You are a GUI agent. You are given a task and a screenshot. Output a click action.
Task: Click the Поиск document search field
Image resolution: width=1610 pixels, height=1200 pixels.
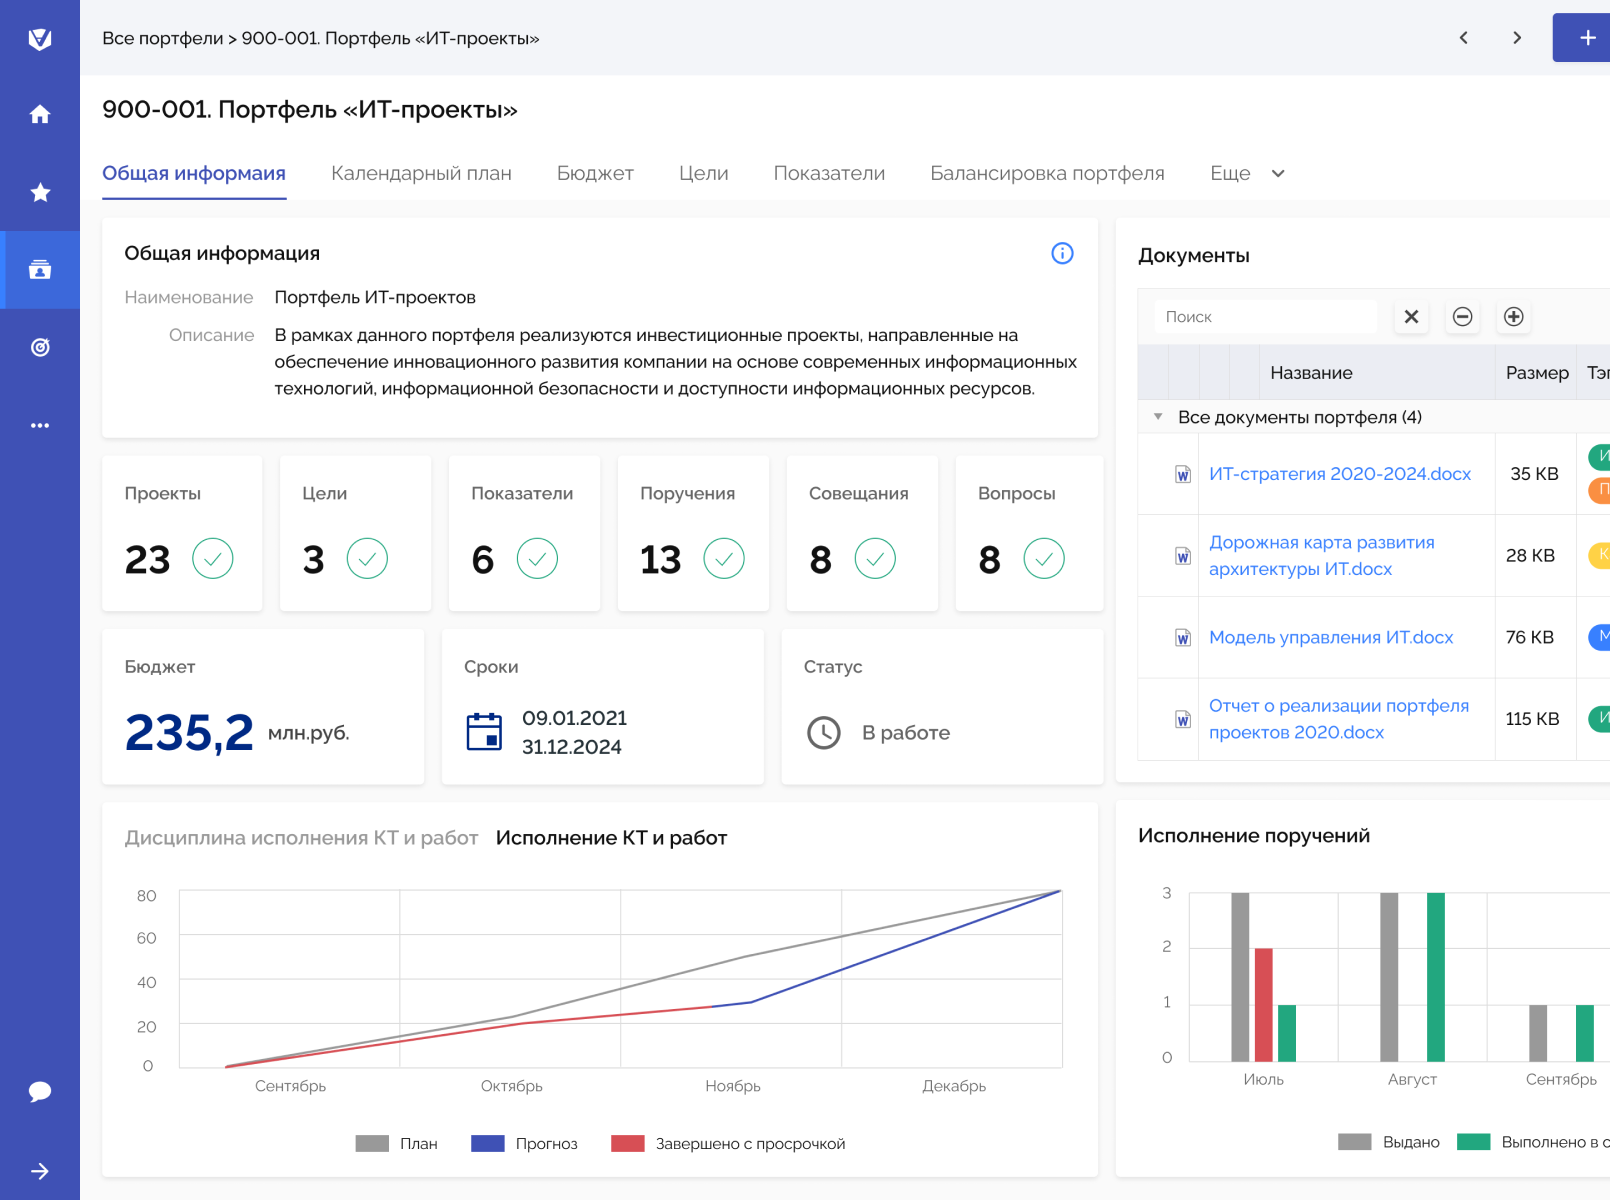point(1265,317)
